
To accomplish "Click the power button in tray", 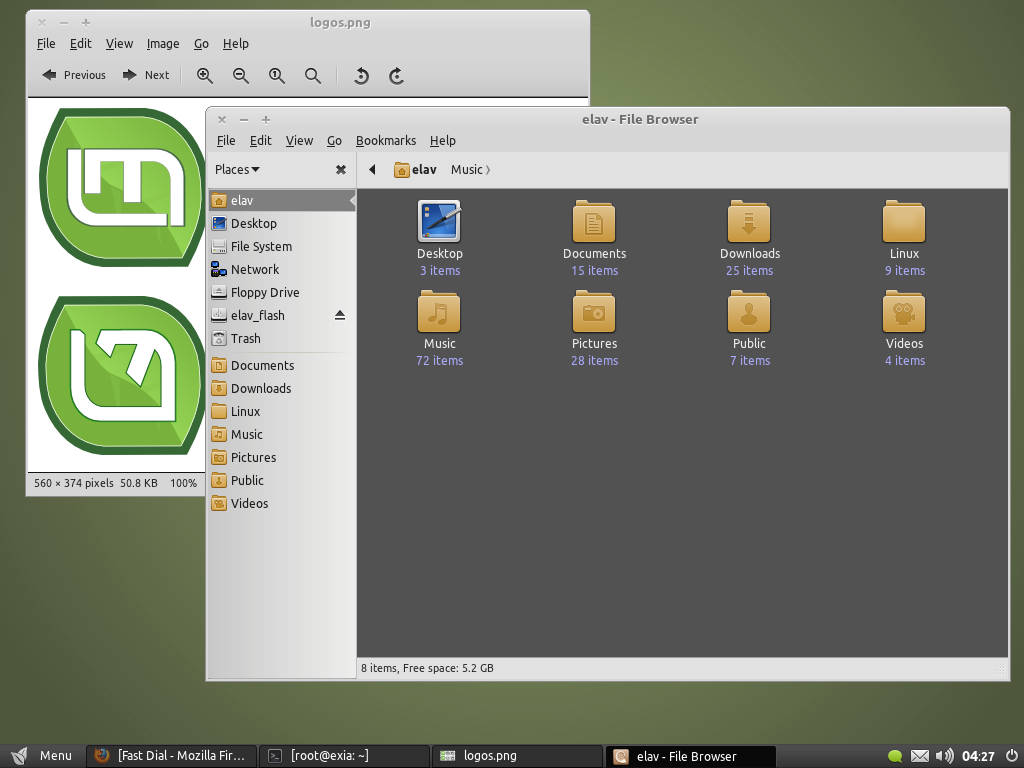I will 1012,756.
